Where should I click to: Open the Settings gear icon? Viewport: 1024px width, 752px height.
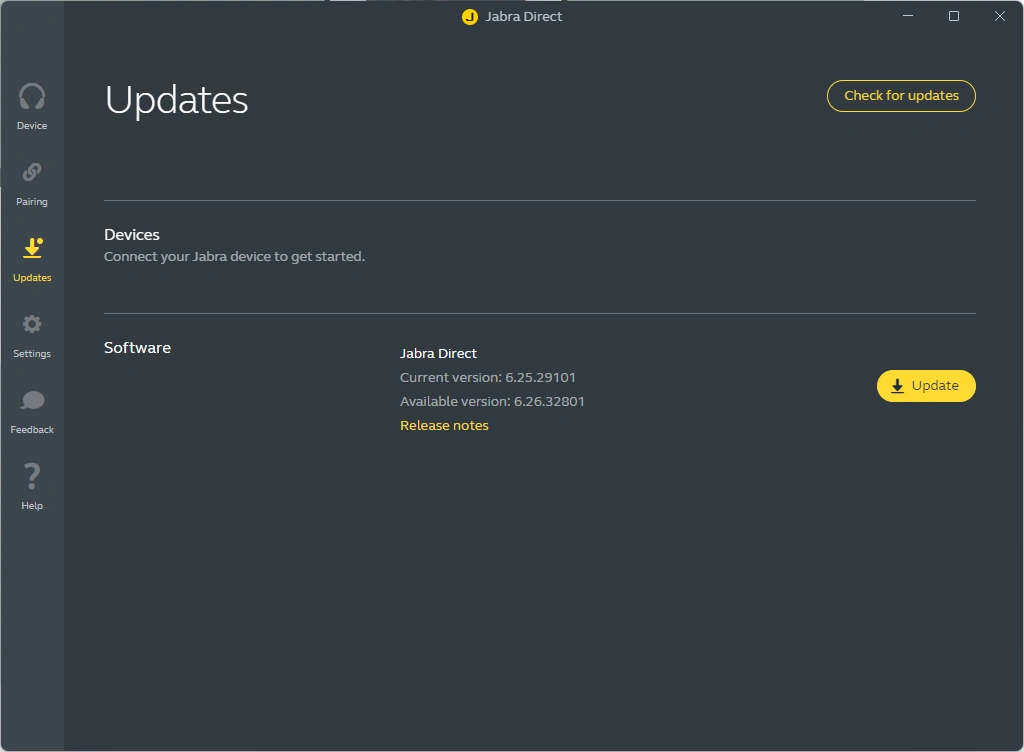pos(32,325)
